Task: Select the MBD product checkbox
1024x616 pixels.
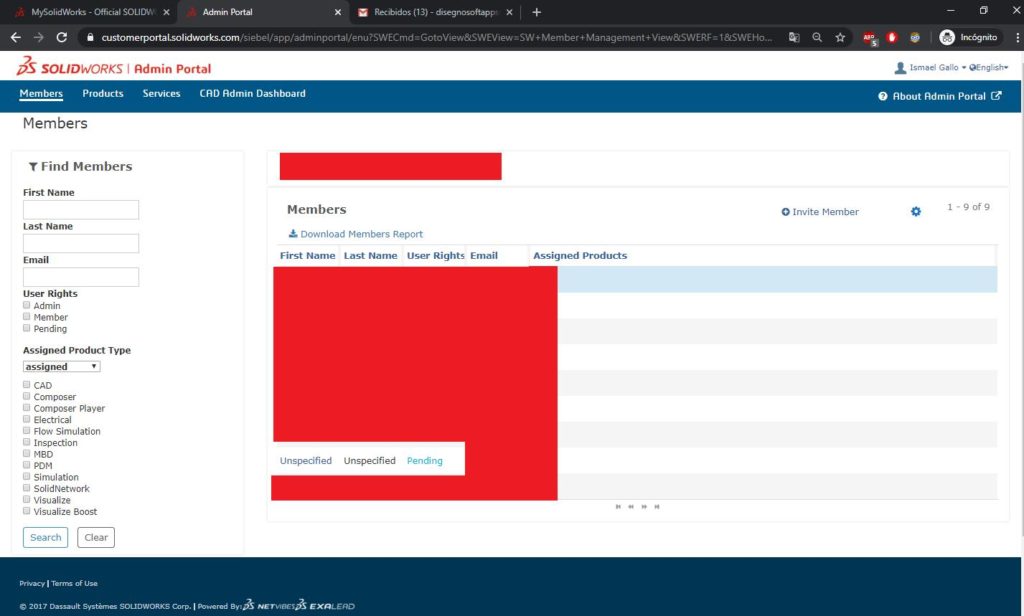Action: point(27,453)
